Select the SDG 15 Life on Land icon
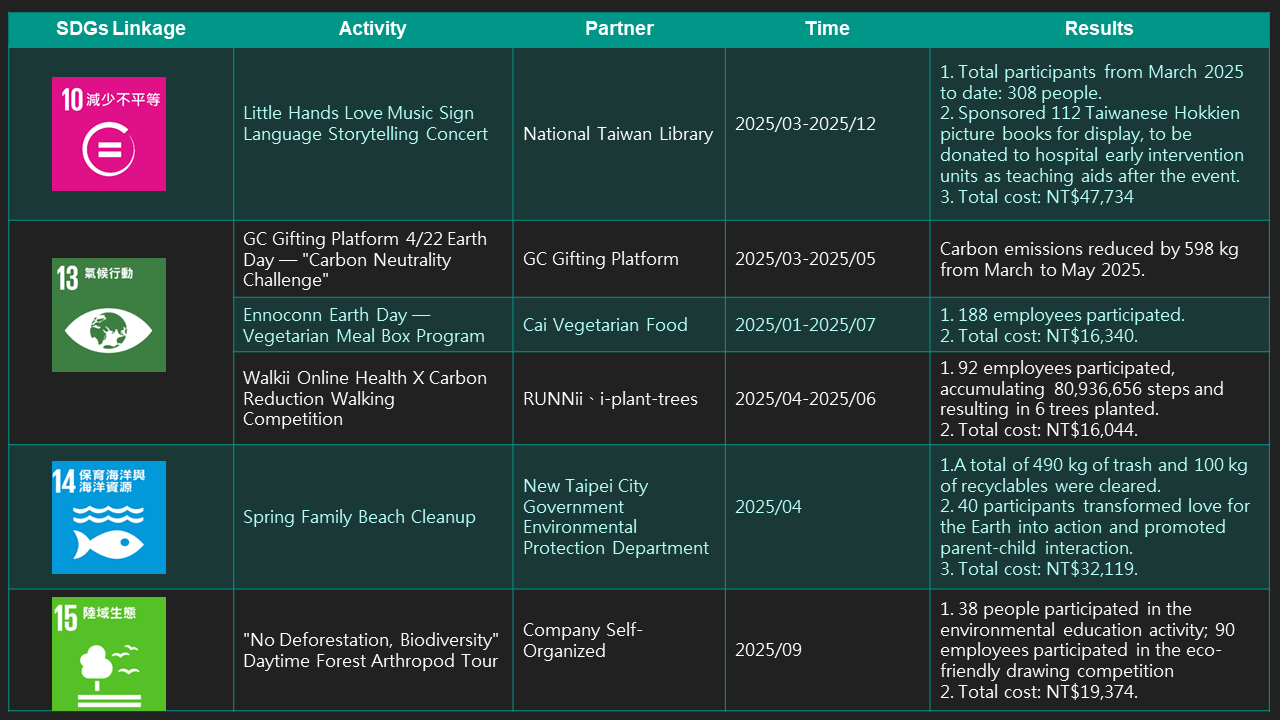This screenshot has height=720, width=1280. coord(109,653)
